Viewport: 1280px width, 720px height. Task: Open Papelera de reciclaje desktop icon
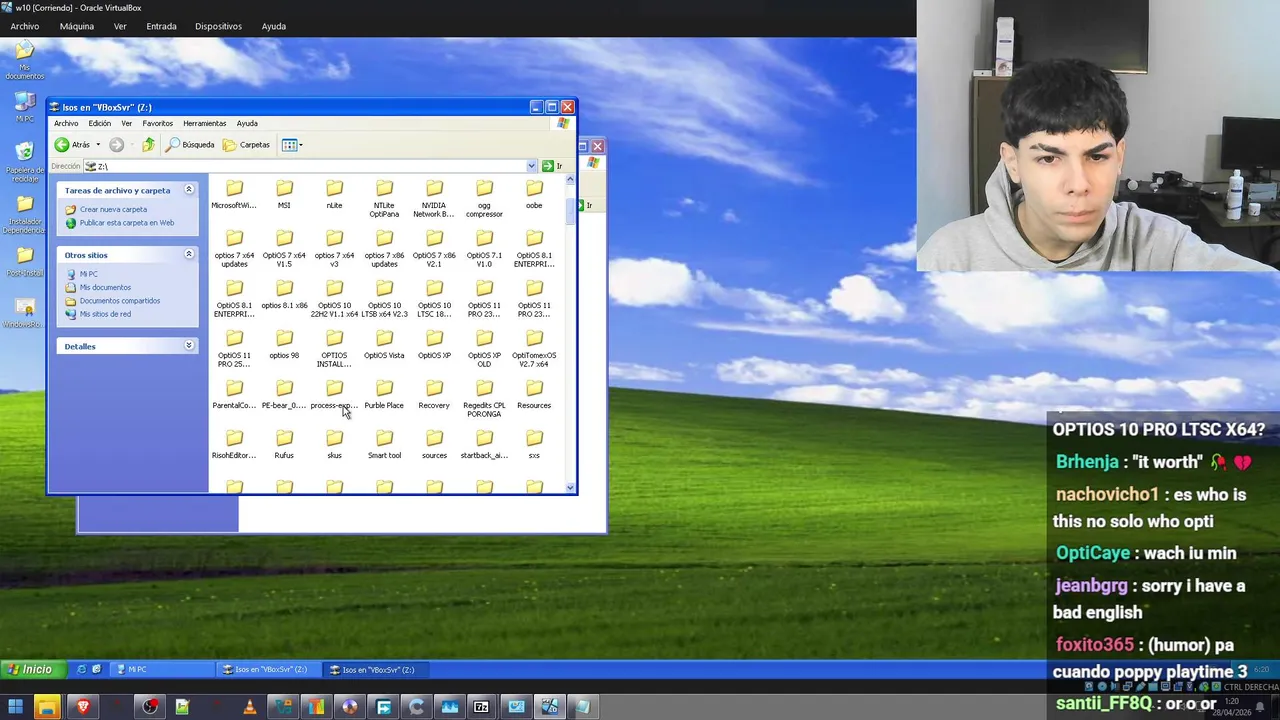point(25,161)
